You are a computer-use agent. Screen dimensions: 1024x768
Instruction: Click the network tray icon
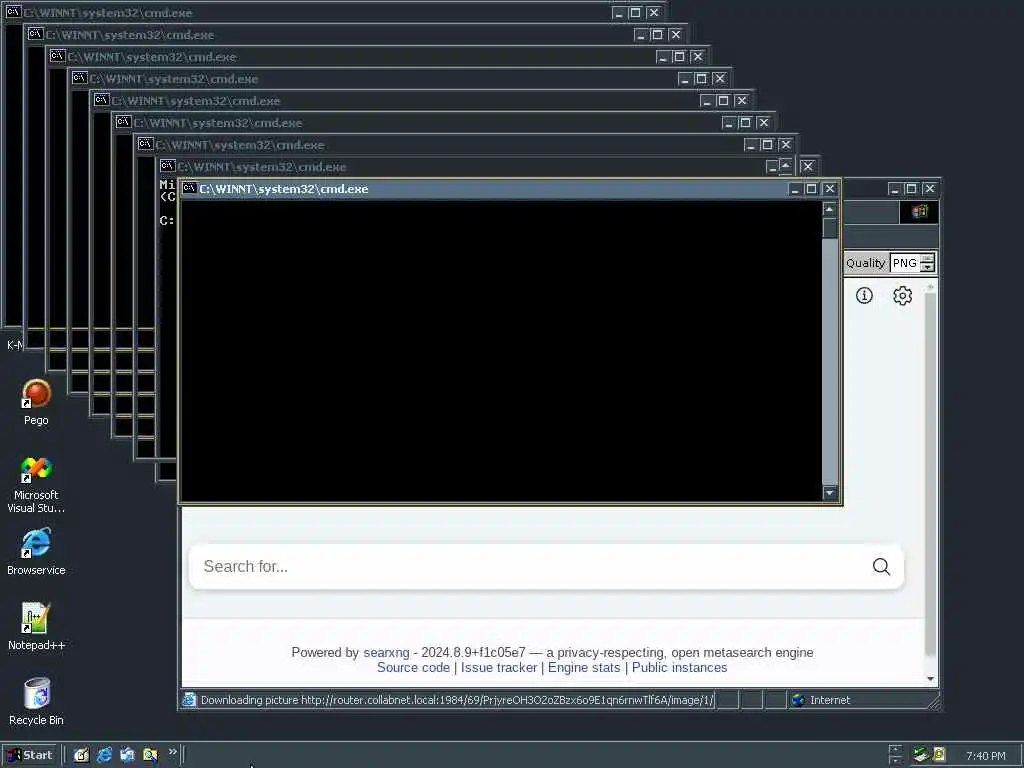tap(921, 754)
